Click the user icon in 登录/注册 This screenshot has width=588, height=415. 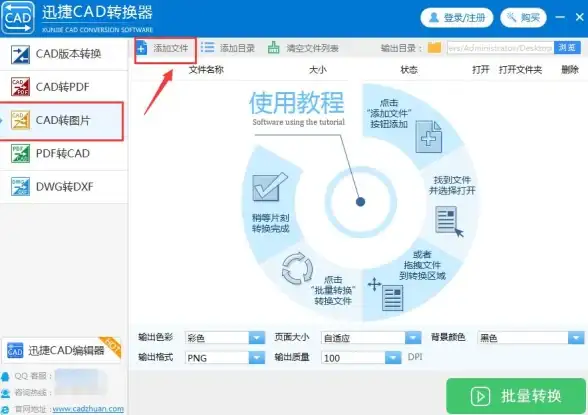pyautogui.click(x=434, y=17)
